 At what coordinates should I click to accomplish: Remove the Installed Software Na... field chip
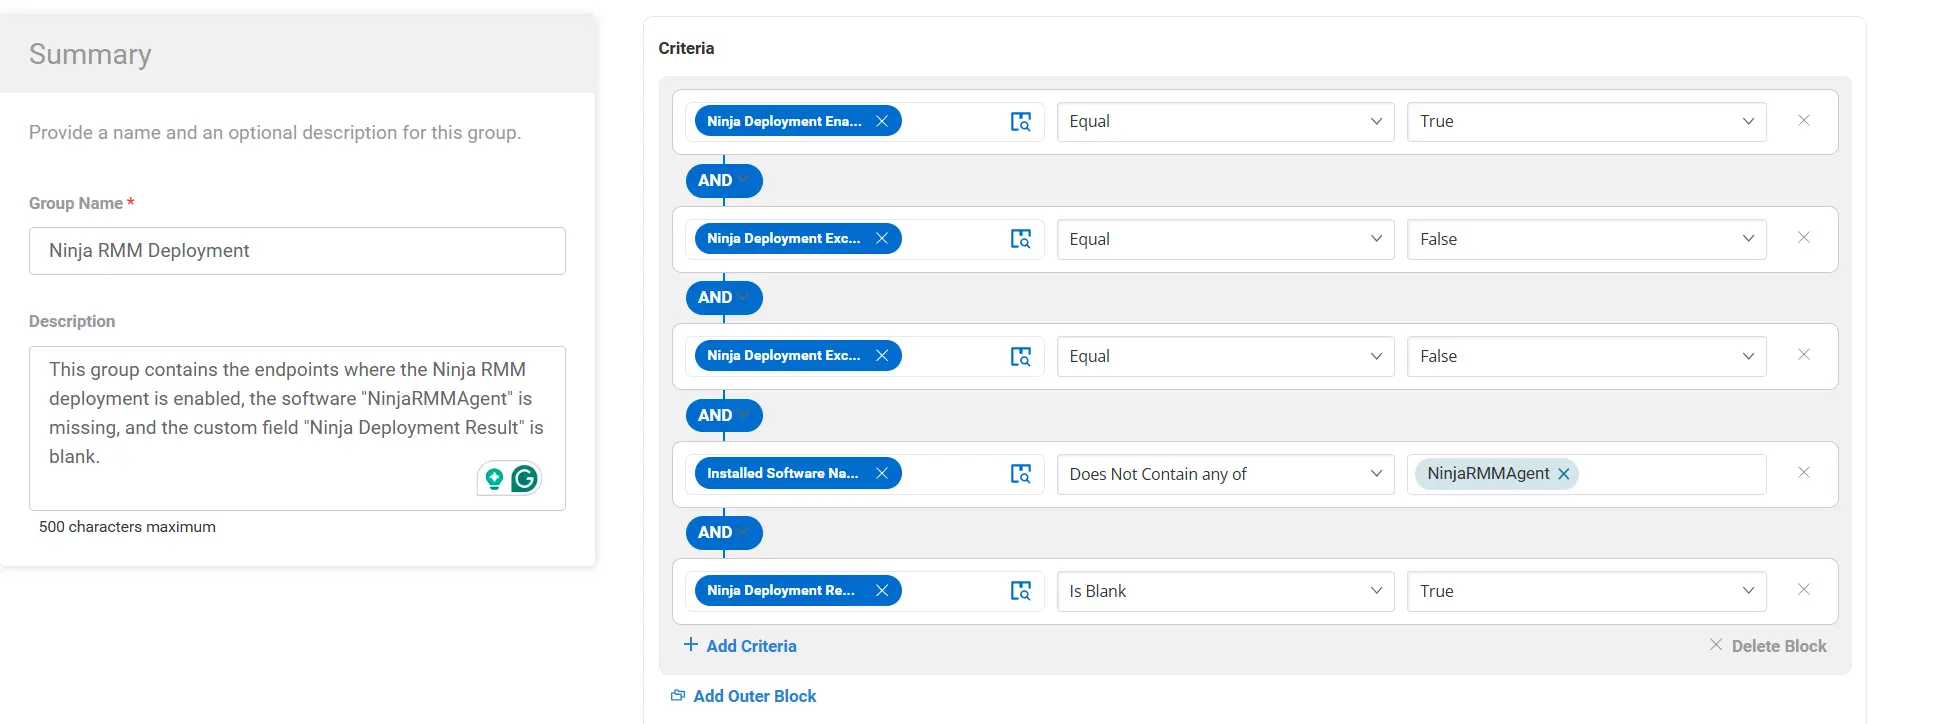(x=882, y=473)
